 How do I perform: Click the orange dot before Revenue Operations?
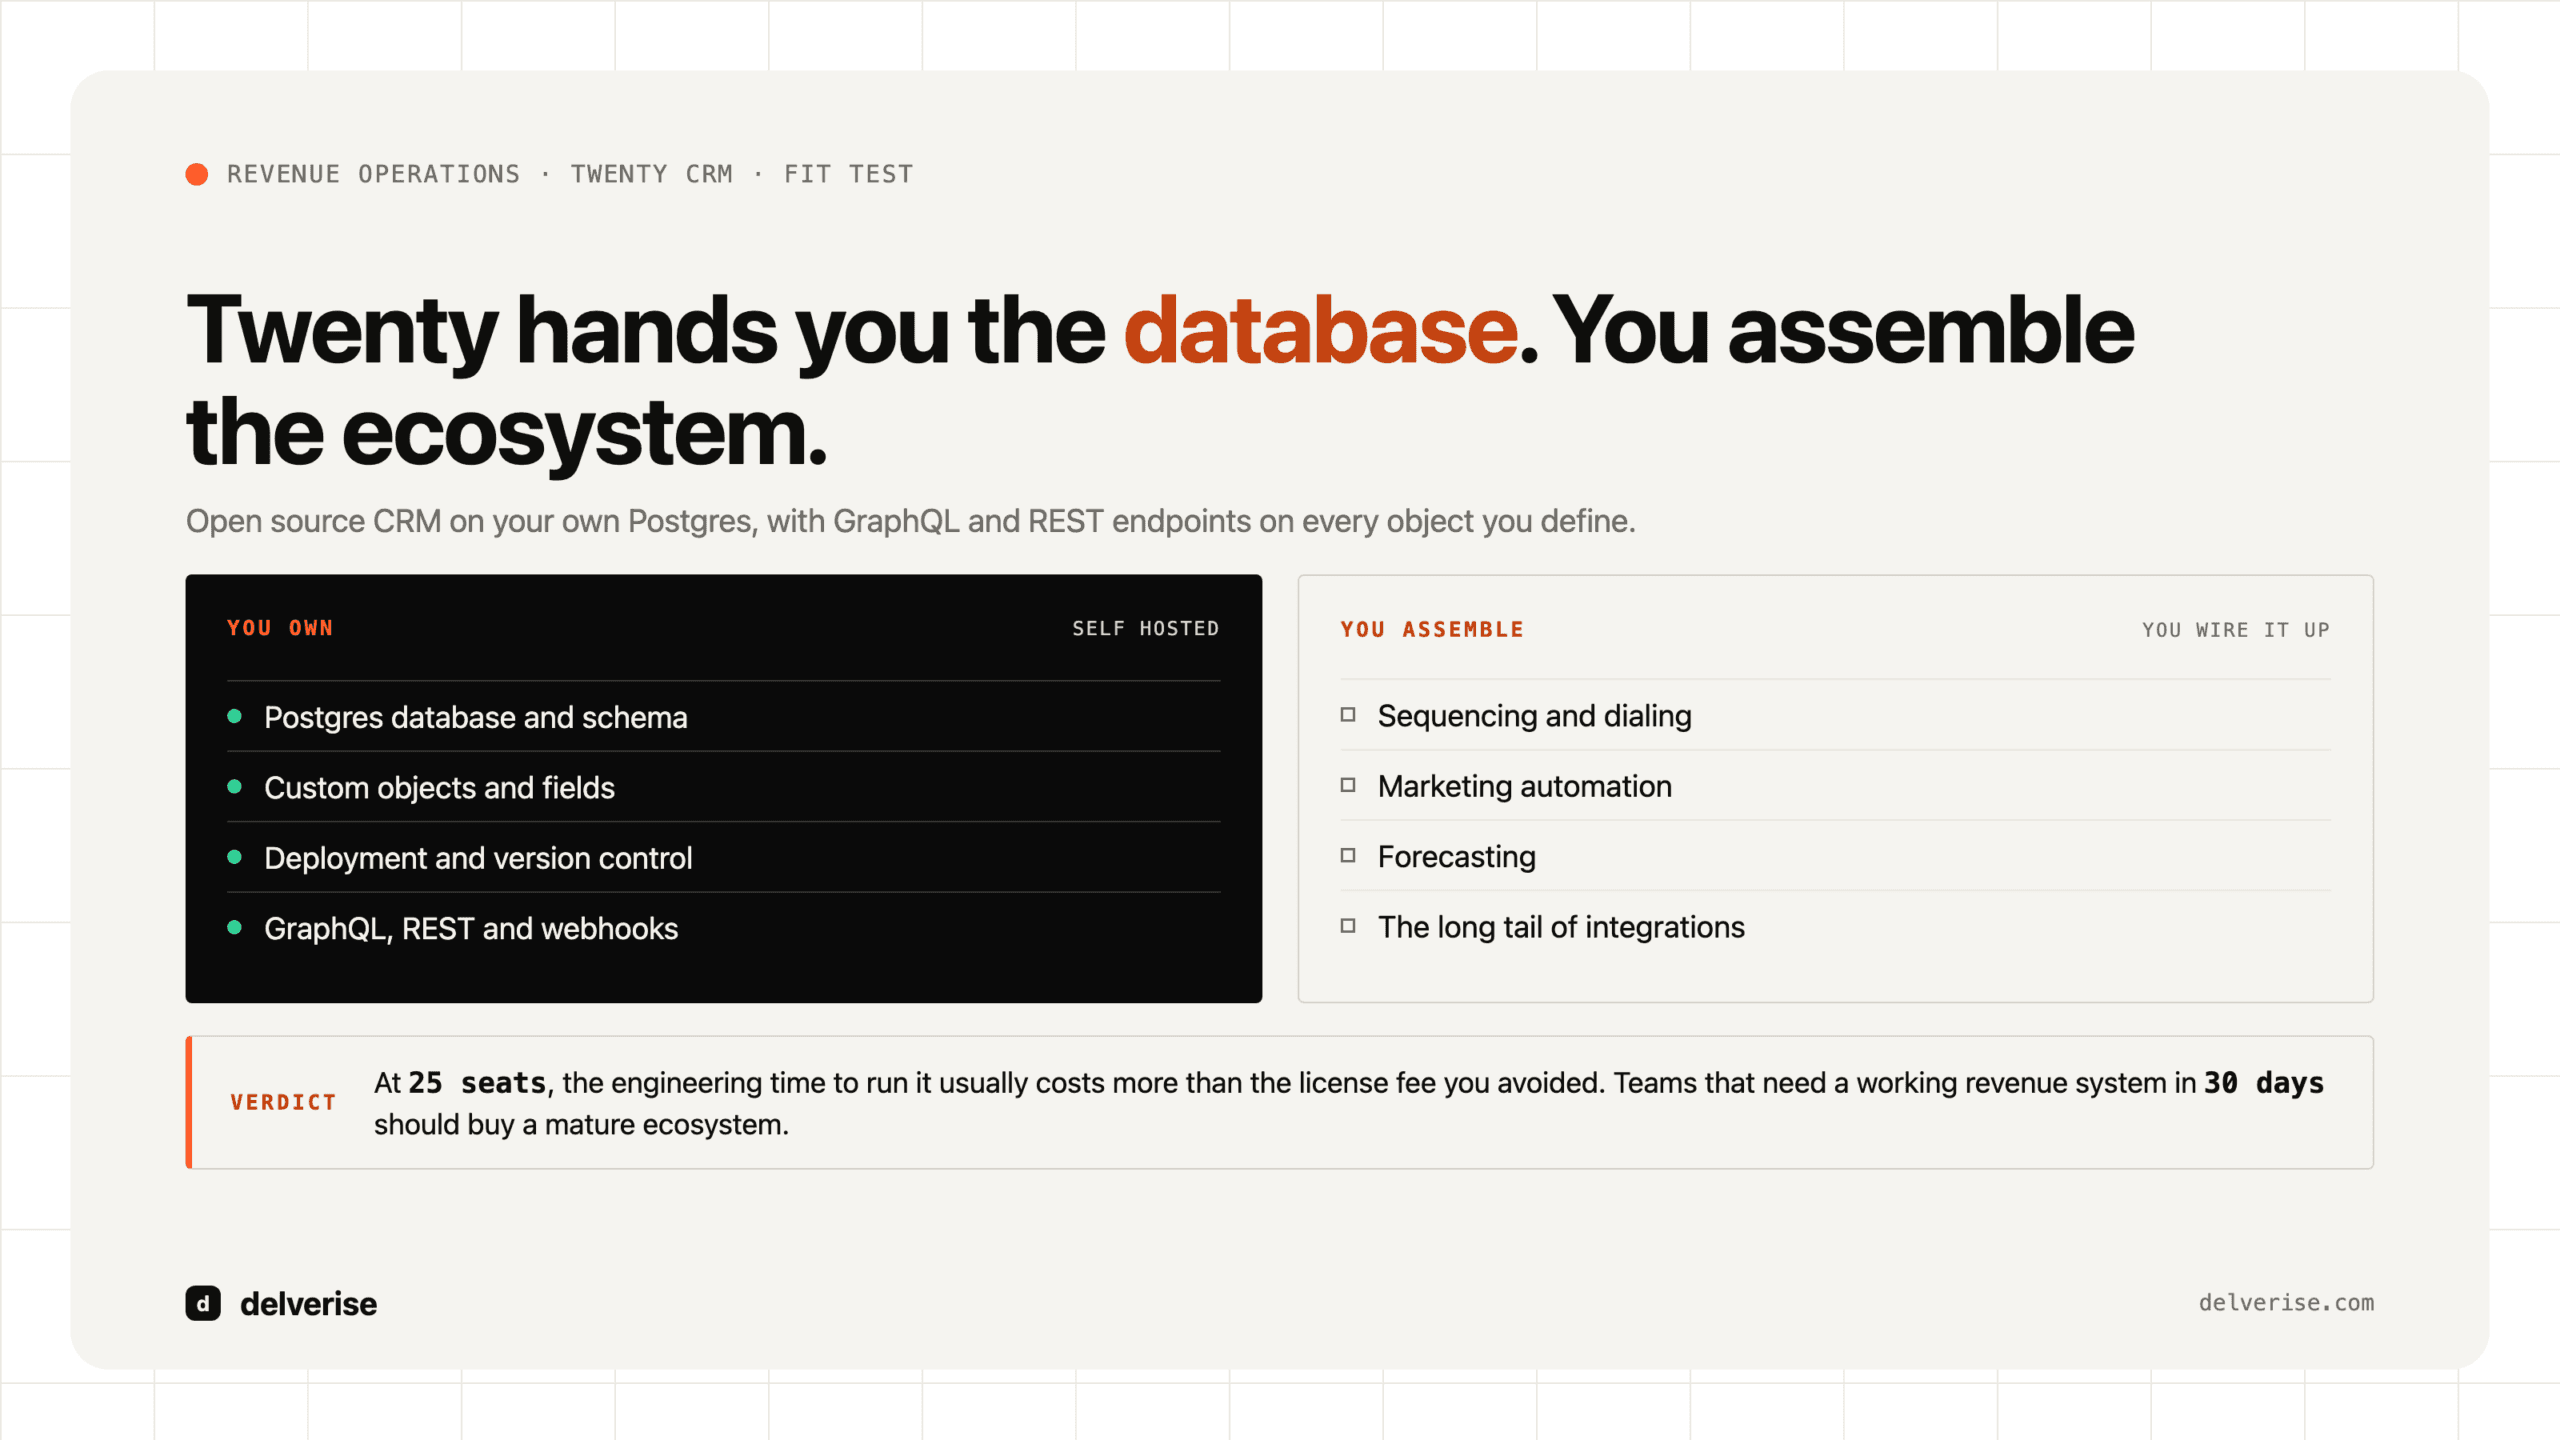click(197, 174)
